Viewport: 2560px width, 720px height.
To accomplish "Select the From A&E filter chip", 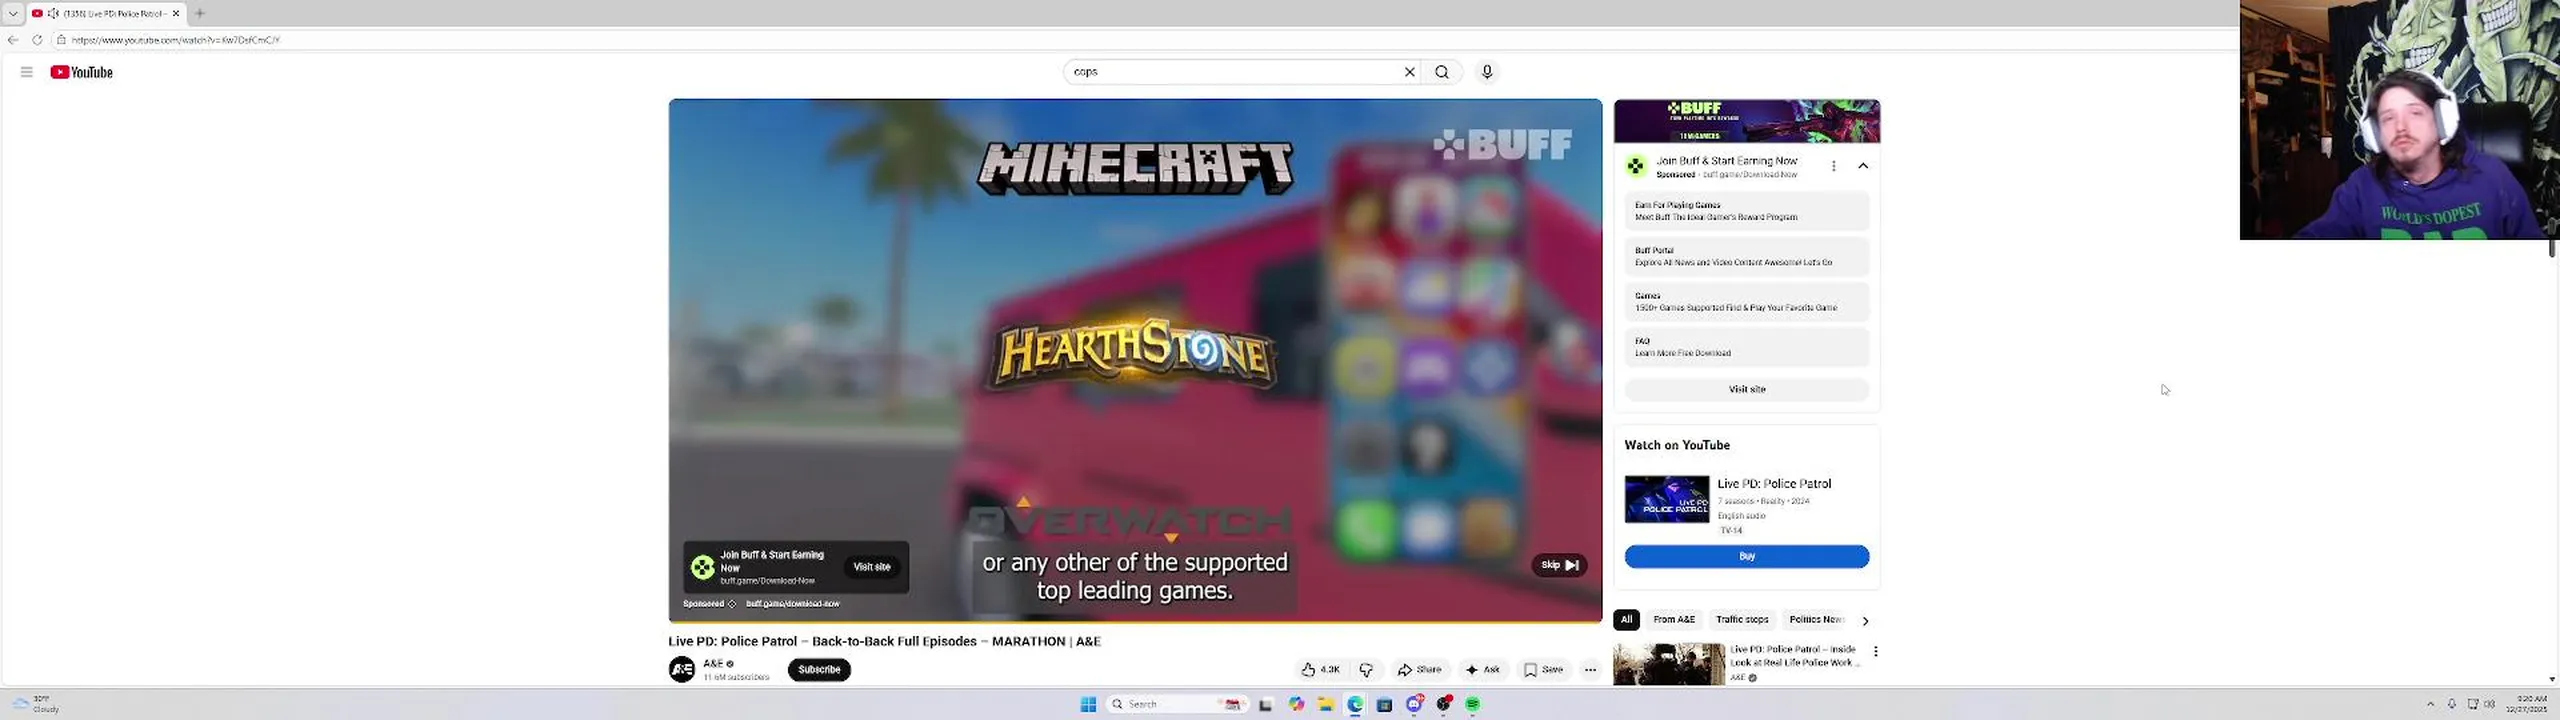I will (x=1674, y=620).
